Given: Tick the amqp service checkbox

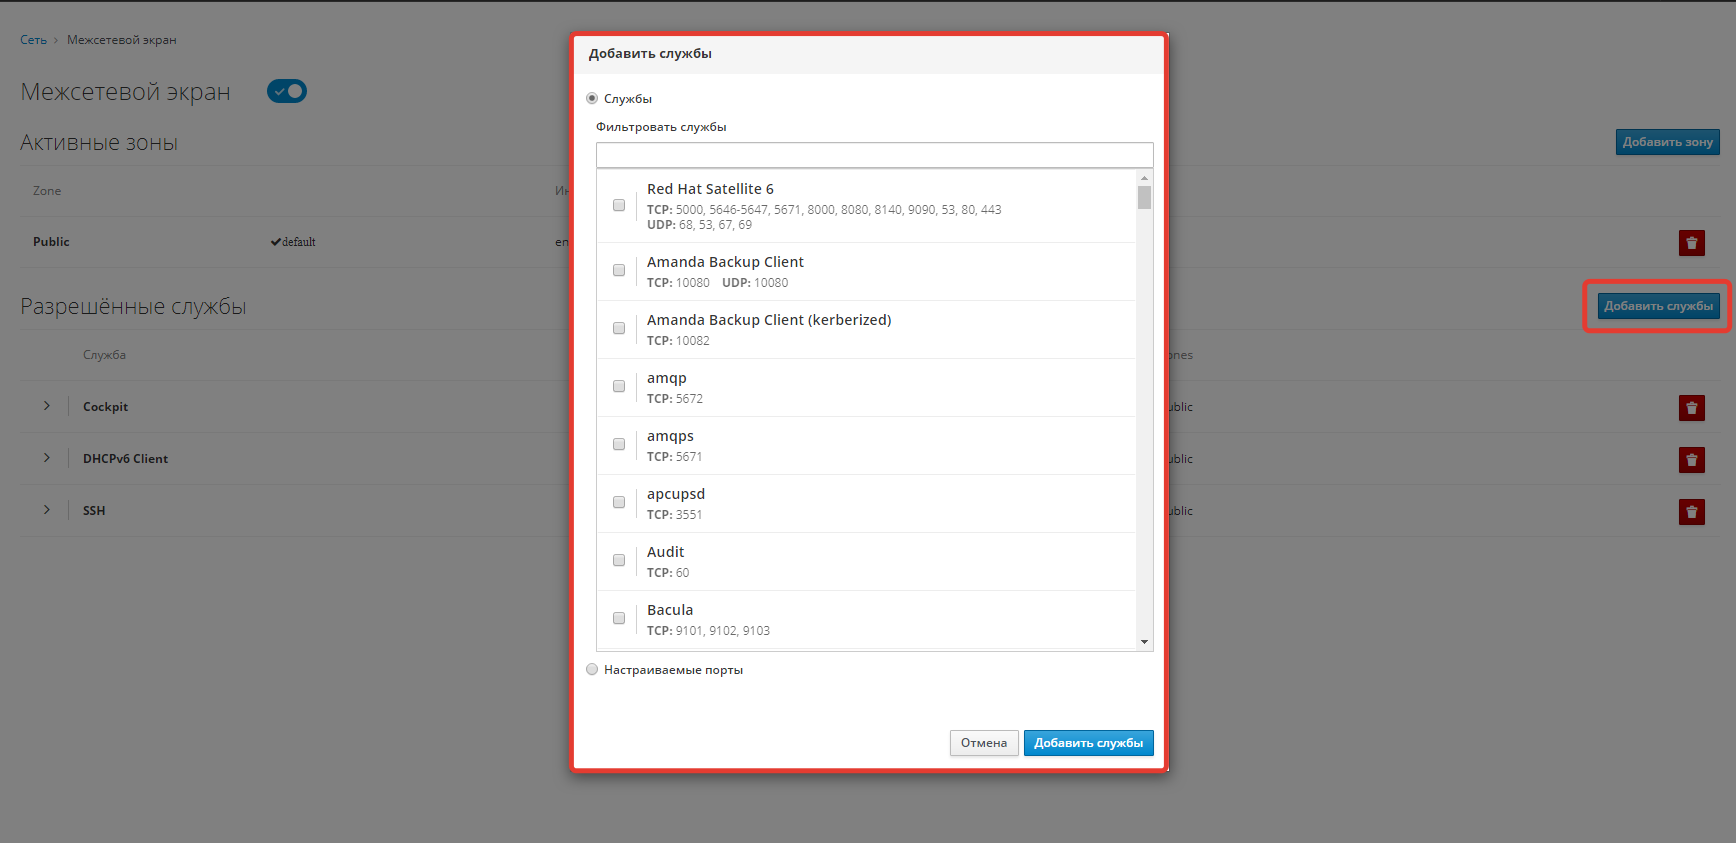Looking at the screenshot, I should click(619, 386).
